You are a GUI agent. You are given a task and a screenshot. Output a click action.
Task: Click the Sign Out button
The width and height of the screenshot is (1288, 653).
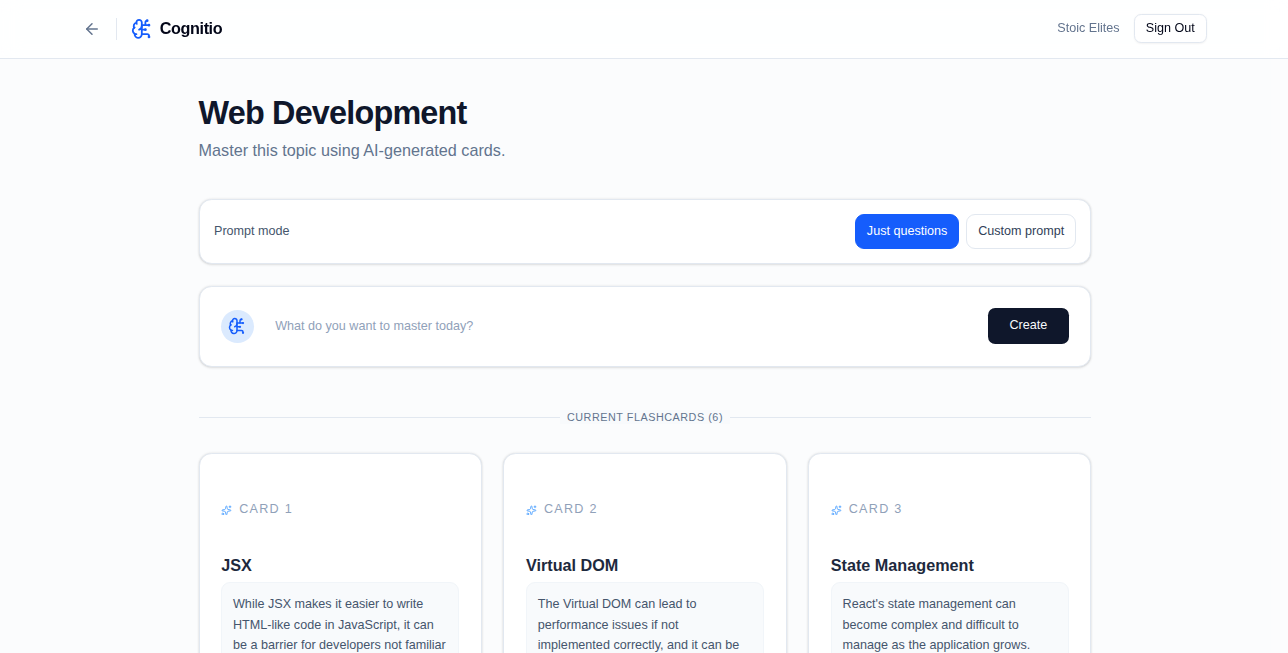coord(1170,28)
